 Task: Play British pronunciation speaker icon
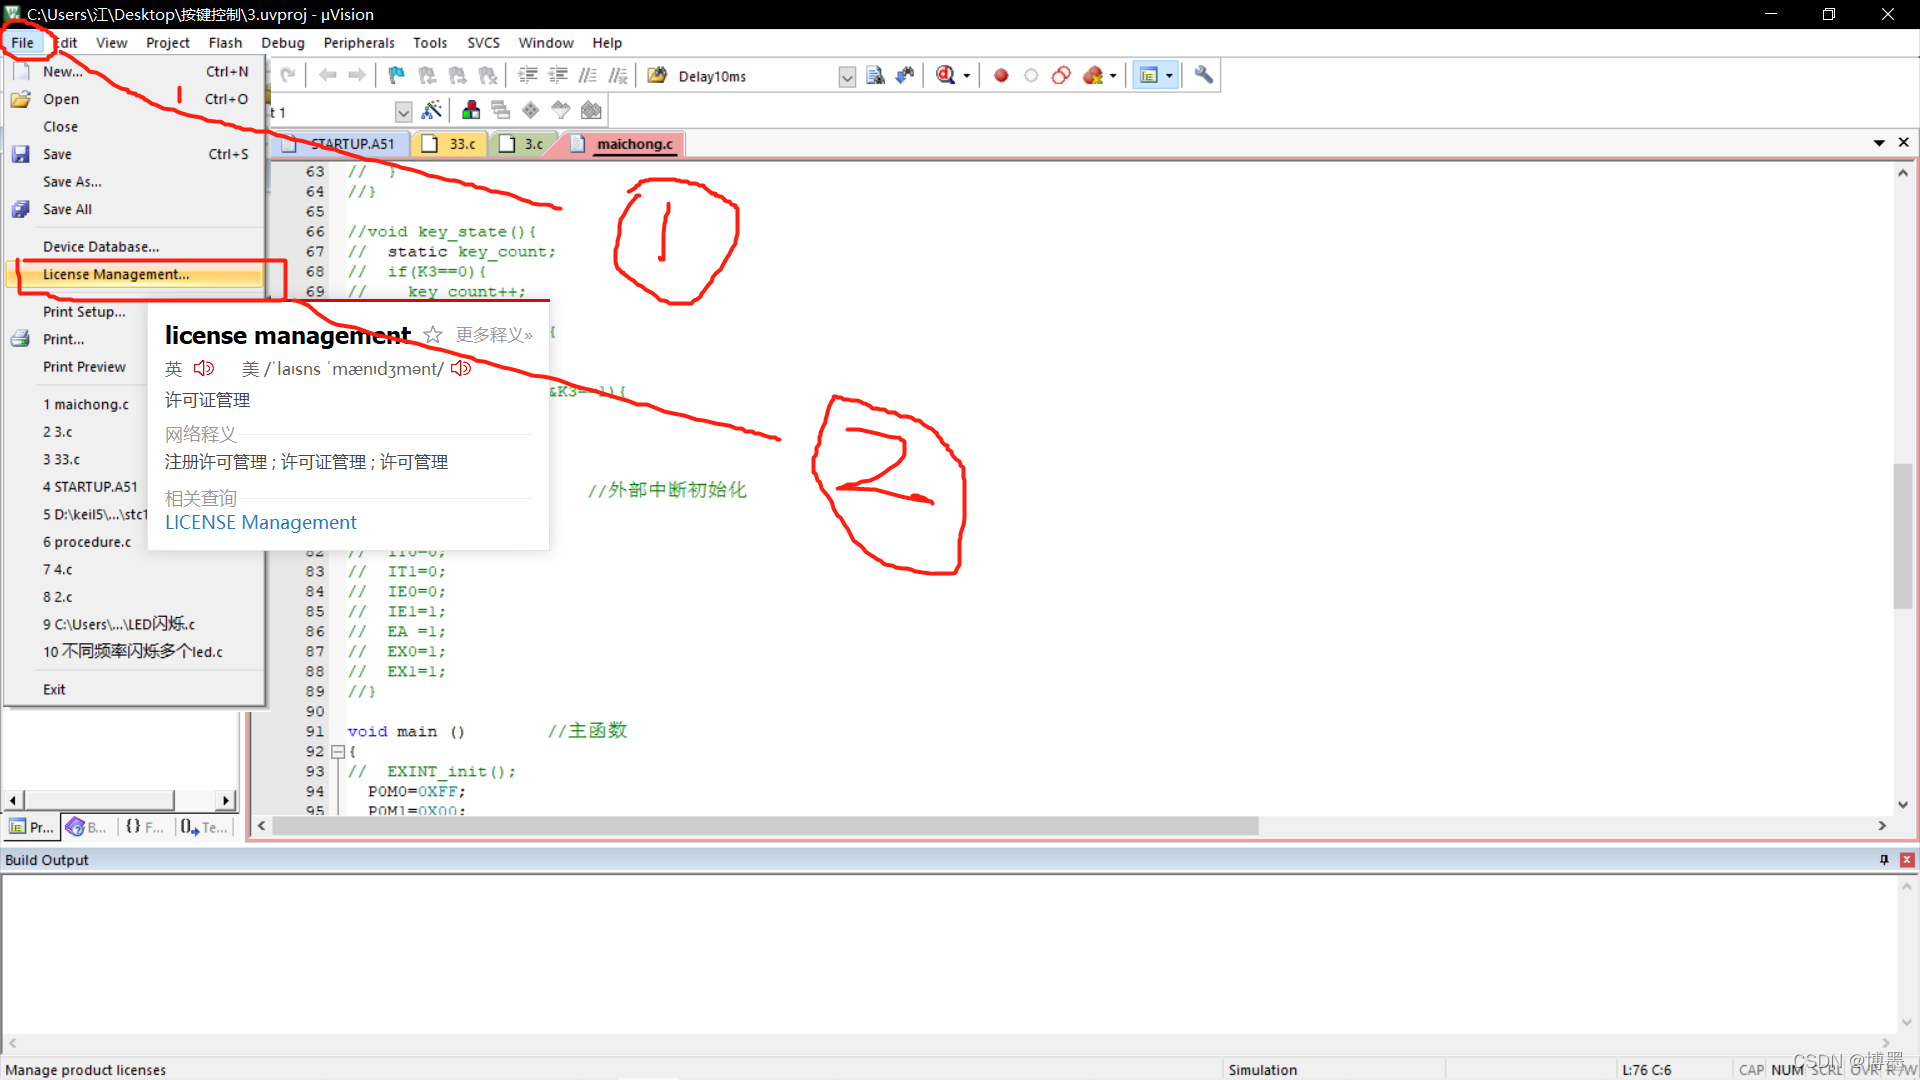click(204, 368)
